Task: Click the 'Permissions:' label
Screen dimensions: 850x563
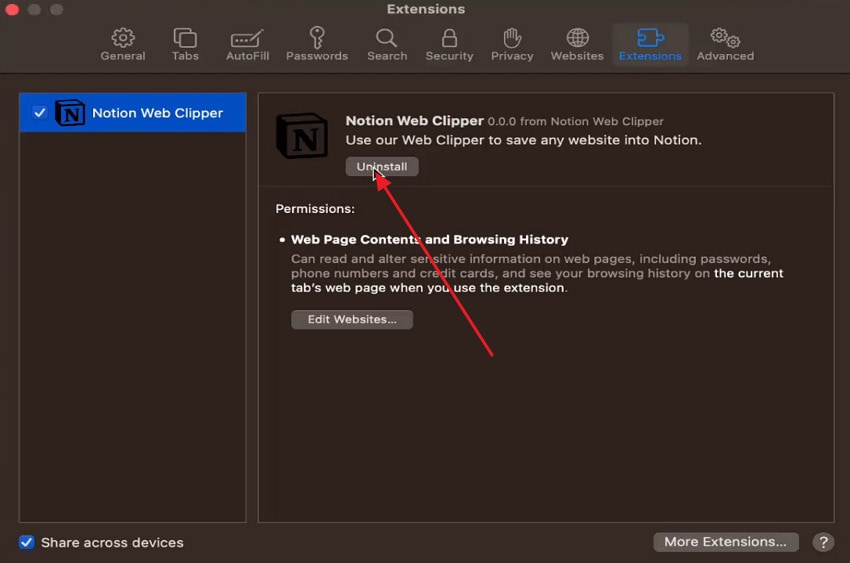Action: pyautogui.click(x=315, y=209)
